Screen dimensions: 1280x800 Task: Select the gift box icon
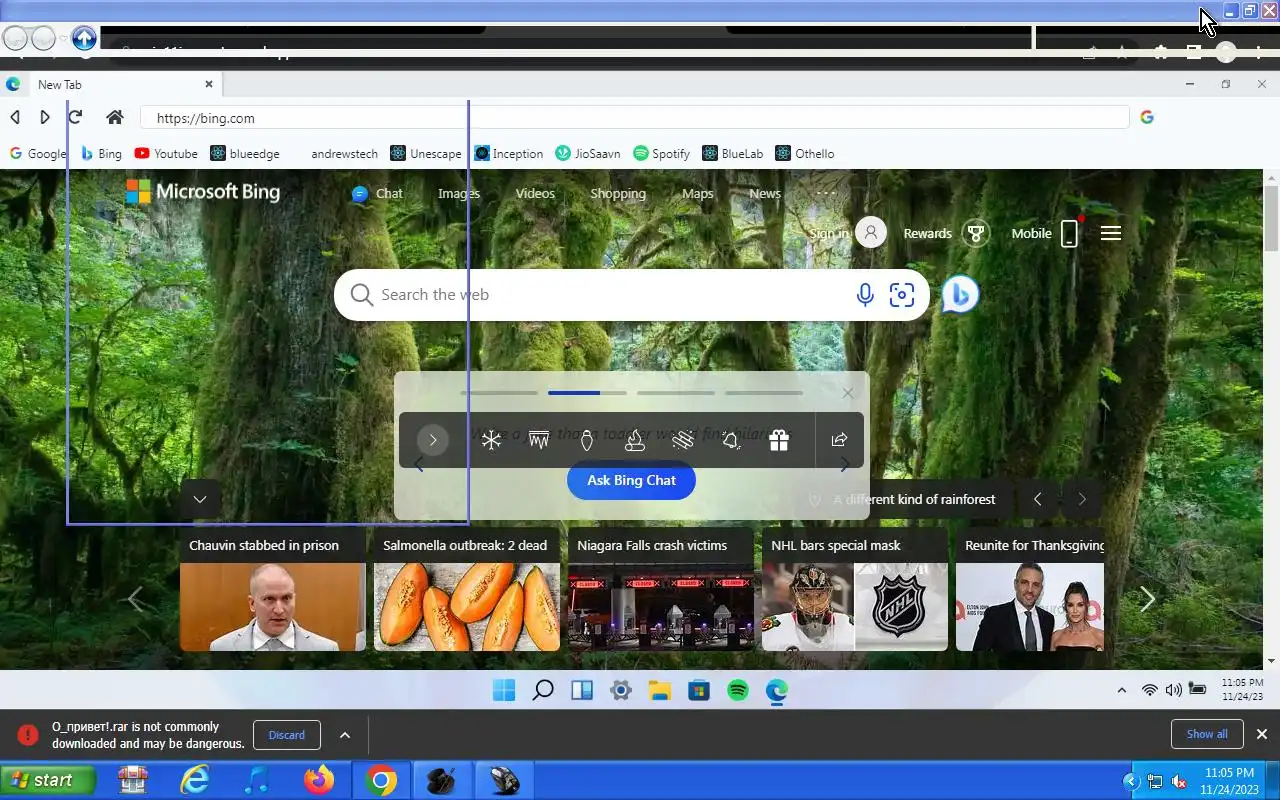(x=779, y=440)
